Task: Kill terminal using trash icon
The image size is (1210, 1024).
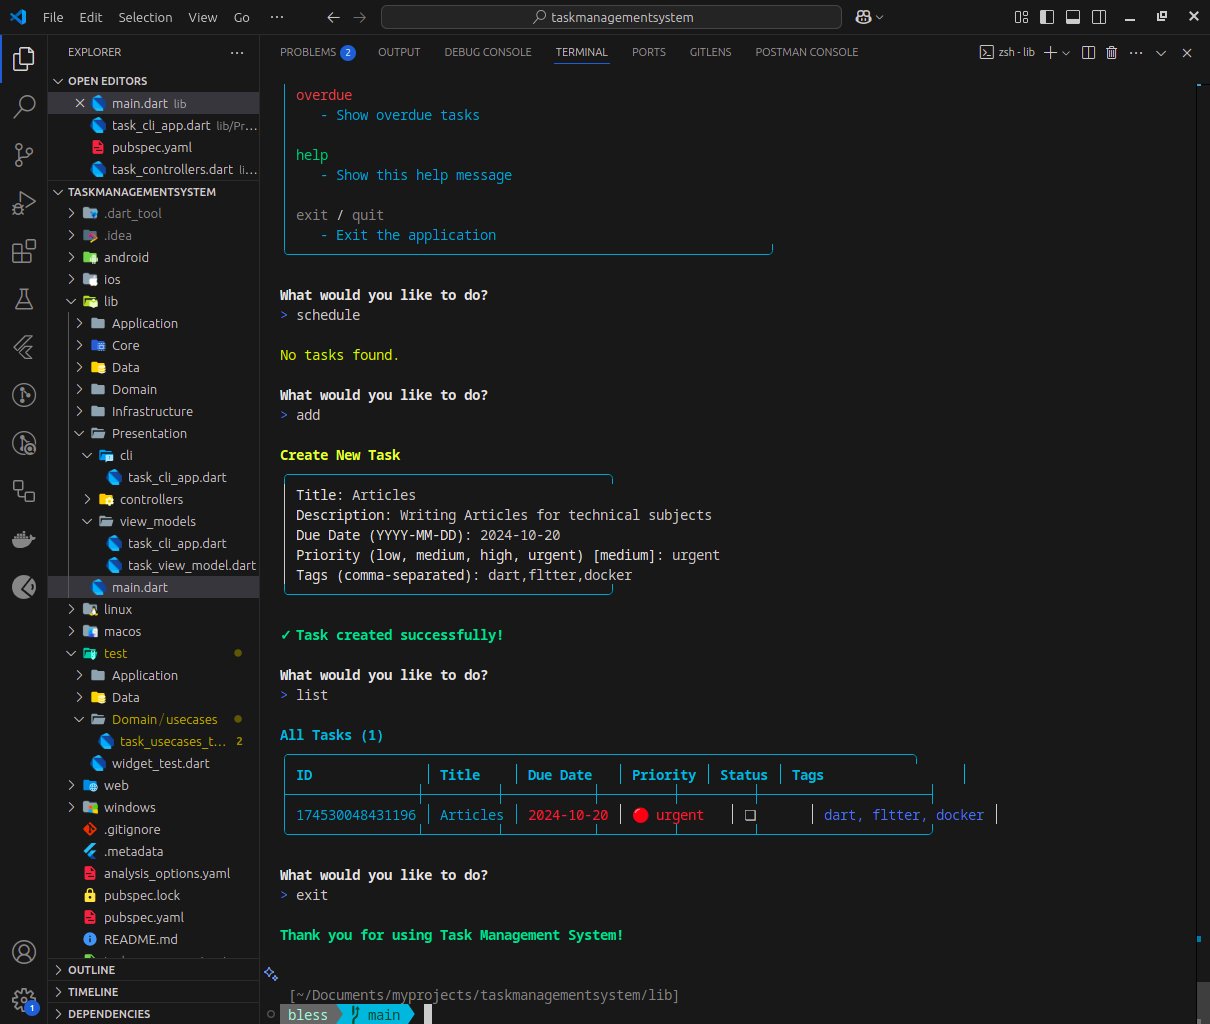Action: pos(1111,52)
